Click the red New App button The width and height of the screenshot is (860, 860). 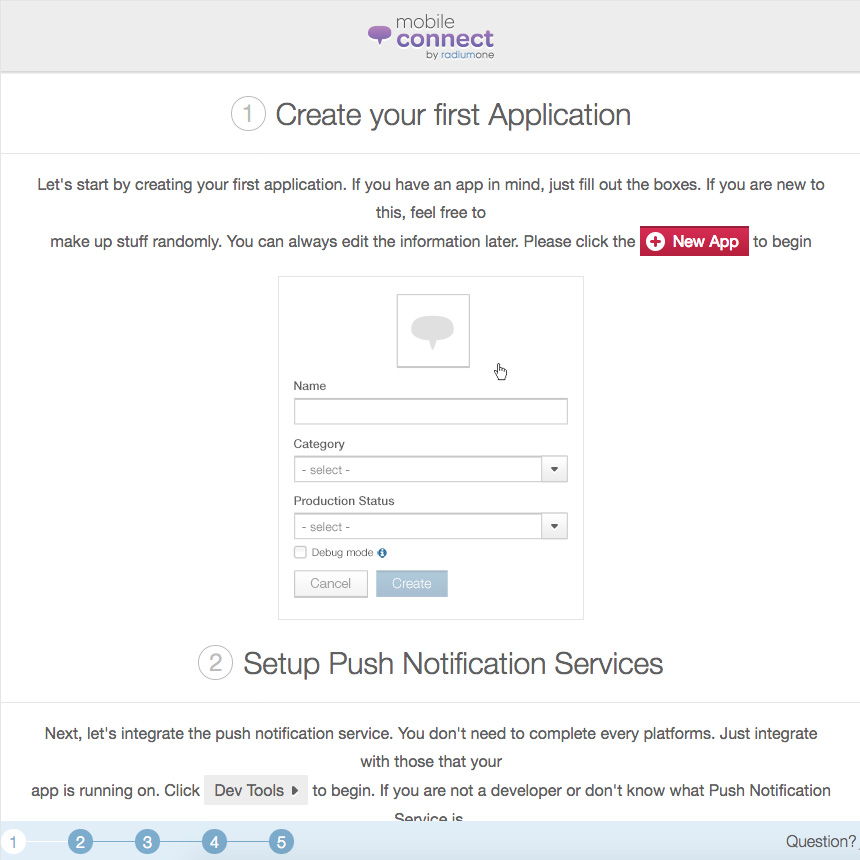[694, 241]
